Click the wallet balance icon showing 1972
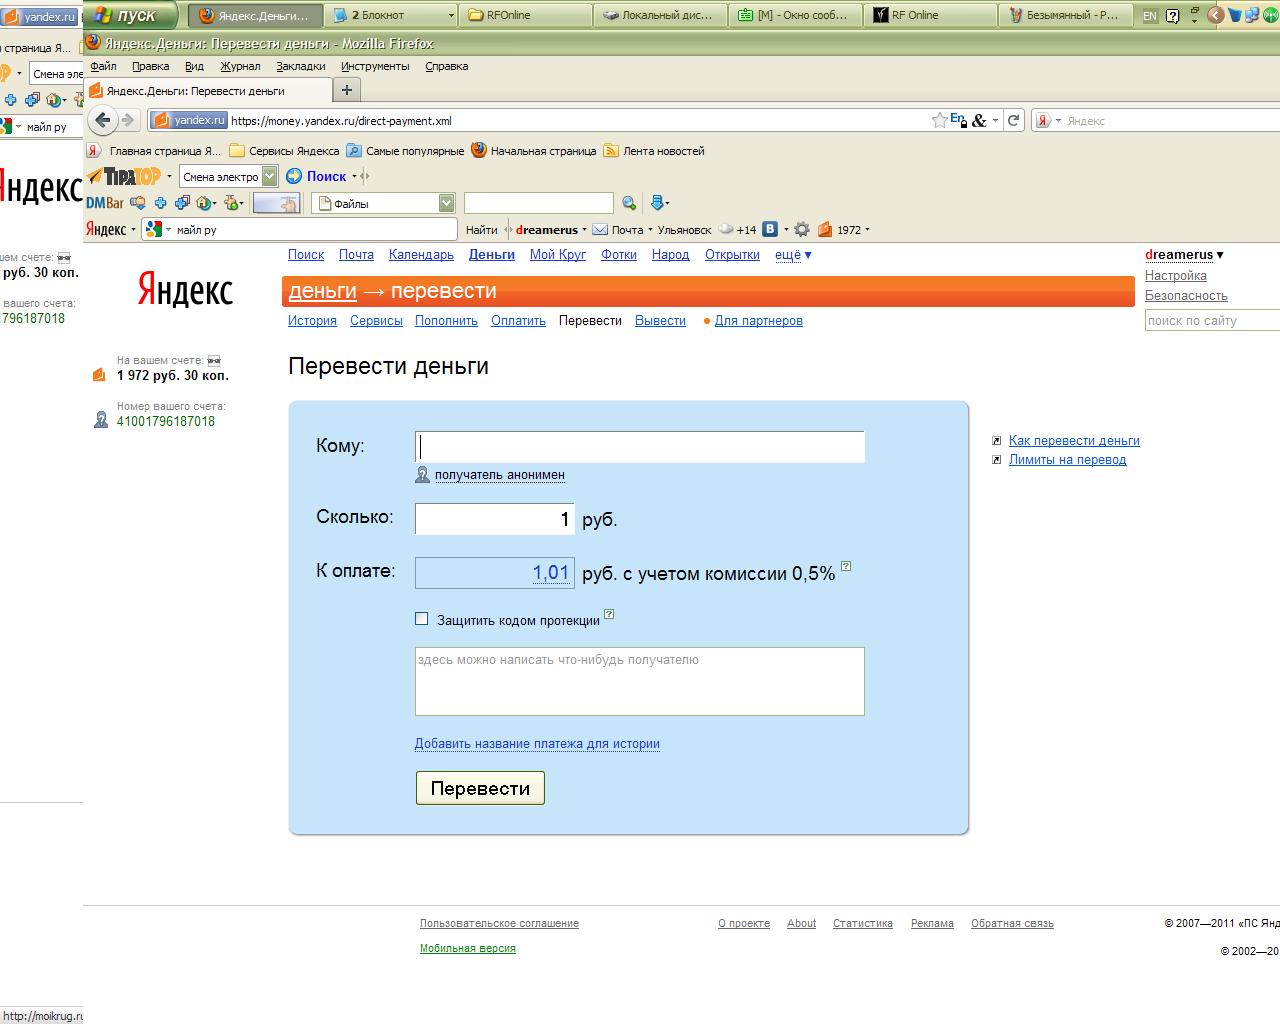The height and width of the screenshot is (1024, 1280). (x=825, y=229)
